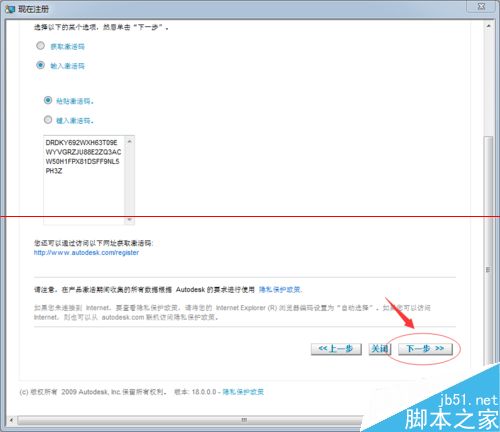Open the 隐私保护政策 link beside the notice text
The height and width of the screenshot is (432, 500).
tap(280, 290)
